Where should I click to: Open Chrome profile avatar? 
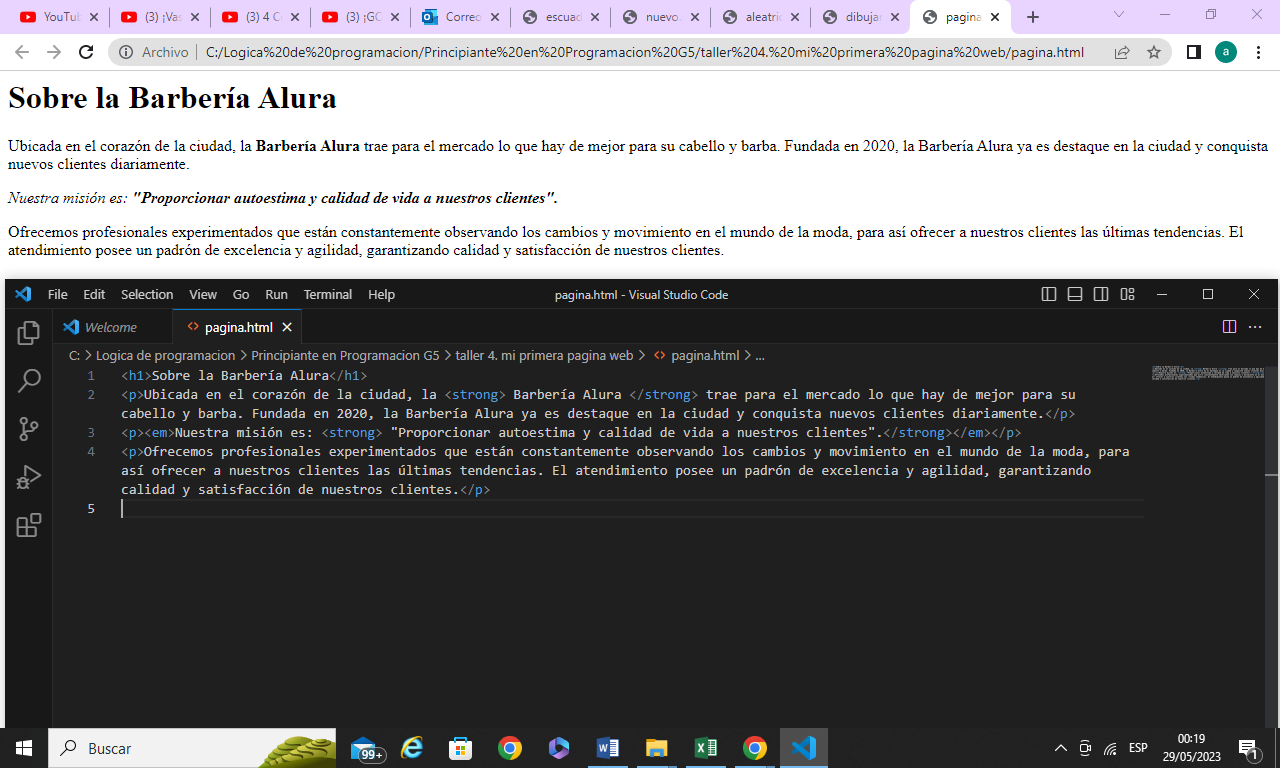tap(1226, 52)
